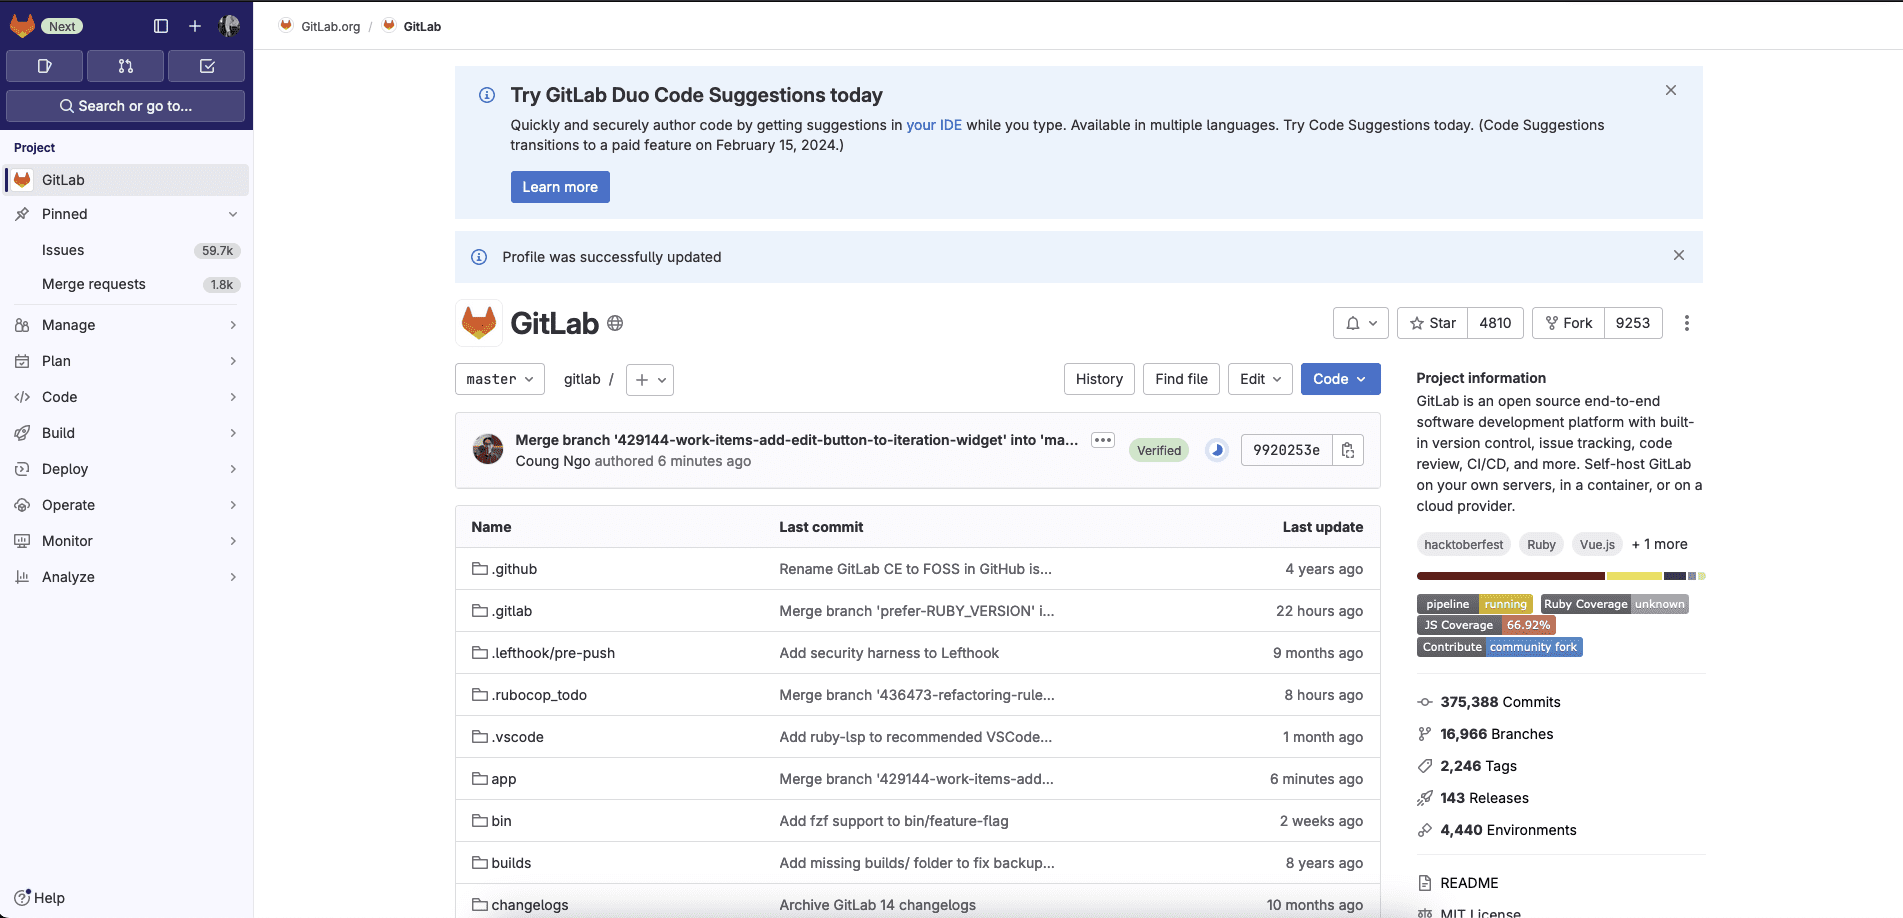Screen dimensions: 1903x918
Task: Click the pipeline status icon next to Verified badge
Action: click(1216, 450)
